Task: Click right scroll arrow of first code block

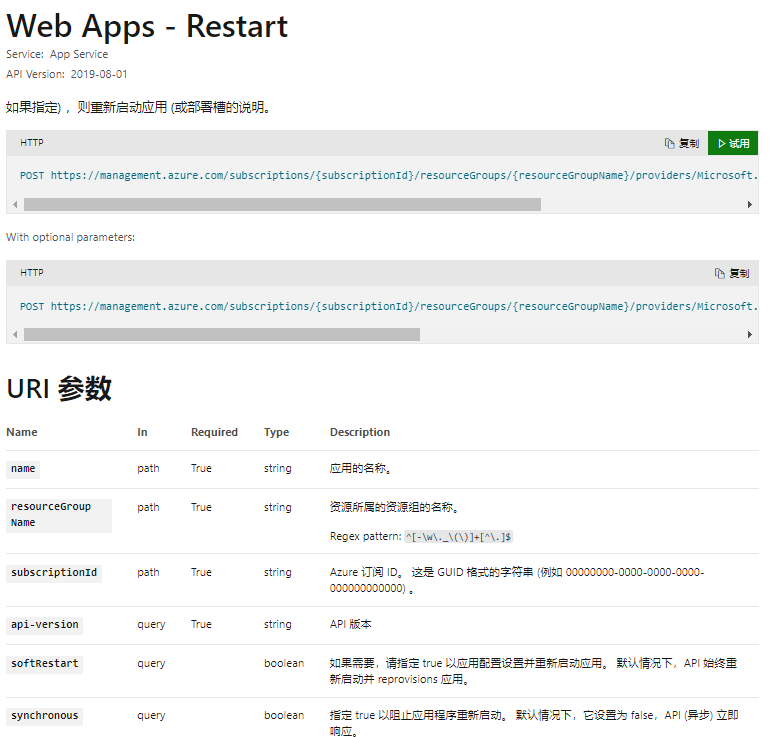Action: click(x=750, y=204)
